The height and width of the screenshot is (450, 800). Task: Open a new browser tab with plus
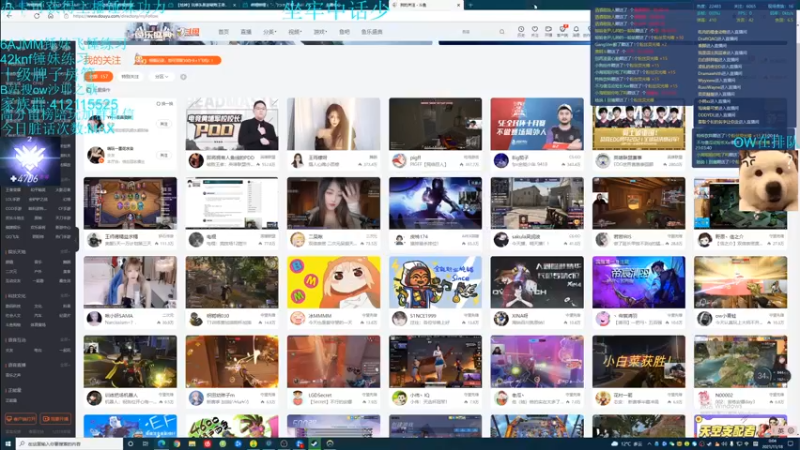click(470, 5)
